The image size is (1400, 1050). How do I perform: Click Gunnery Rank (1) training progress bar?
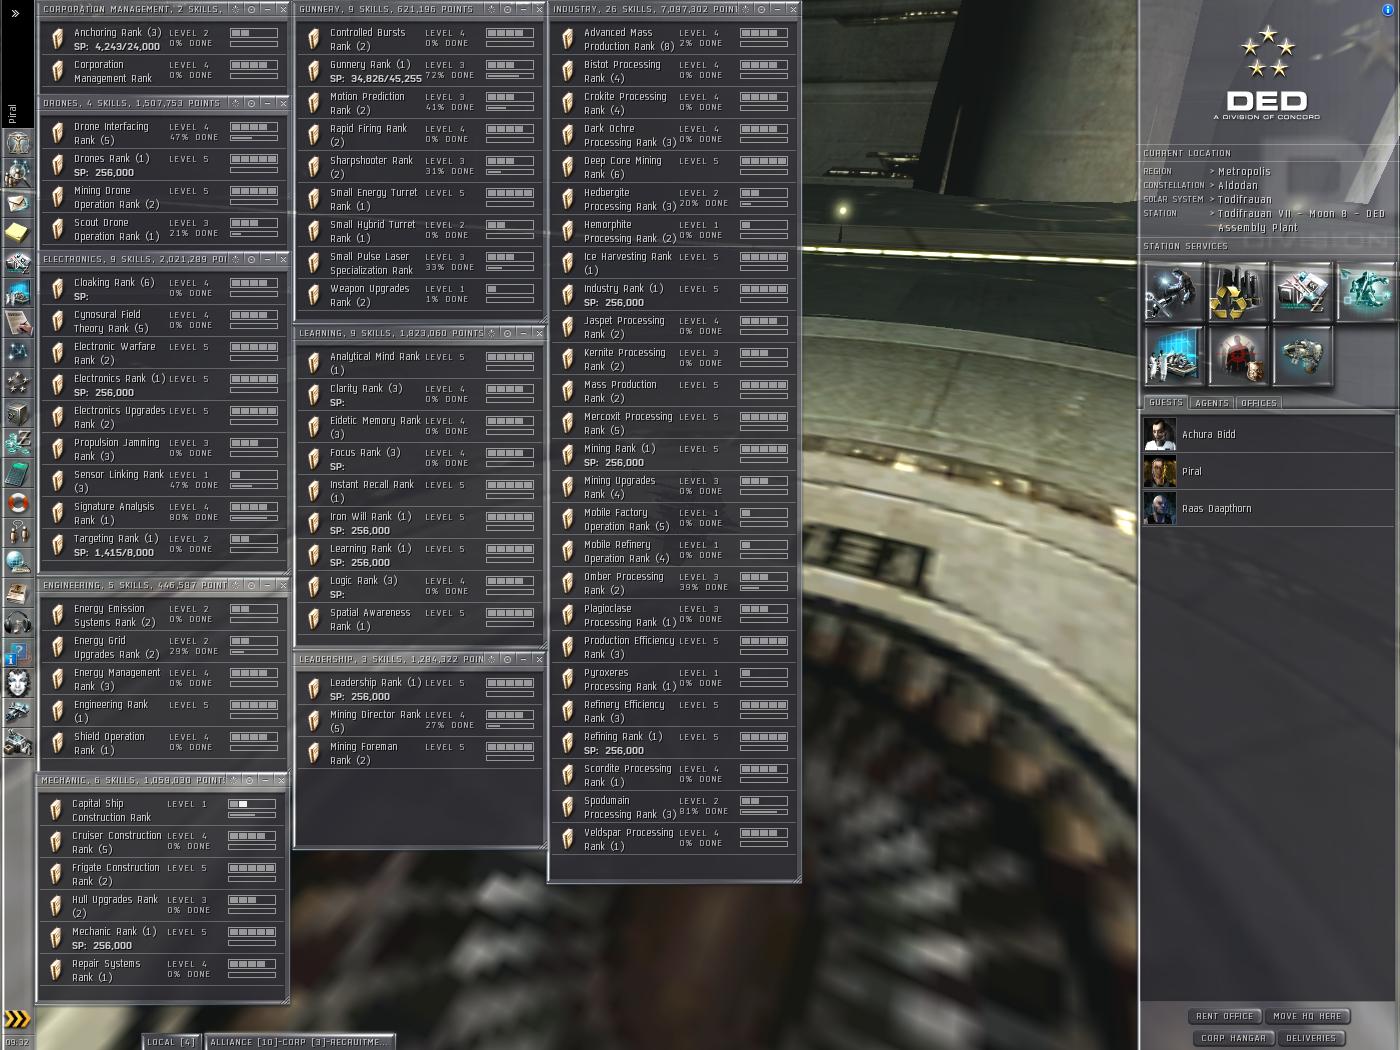click(x=509, y=76)
